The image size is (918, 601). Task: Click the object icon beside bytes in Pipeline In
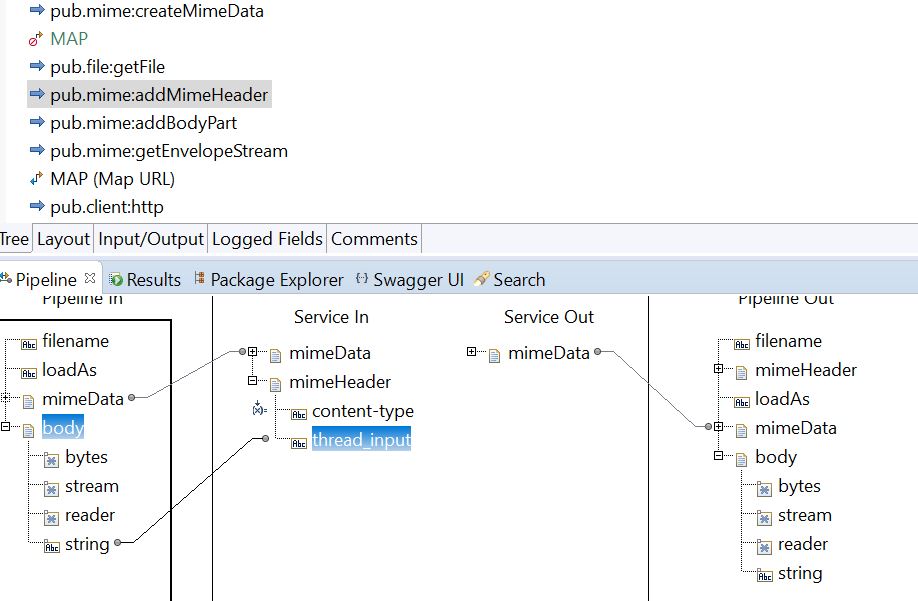(52, 460)
